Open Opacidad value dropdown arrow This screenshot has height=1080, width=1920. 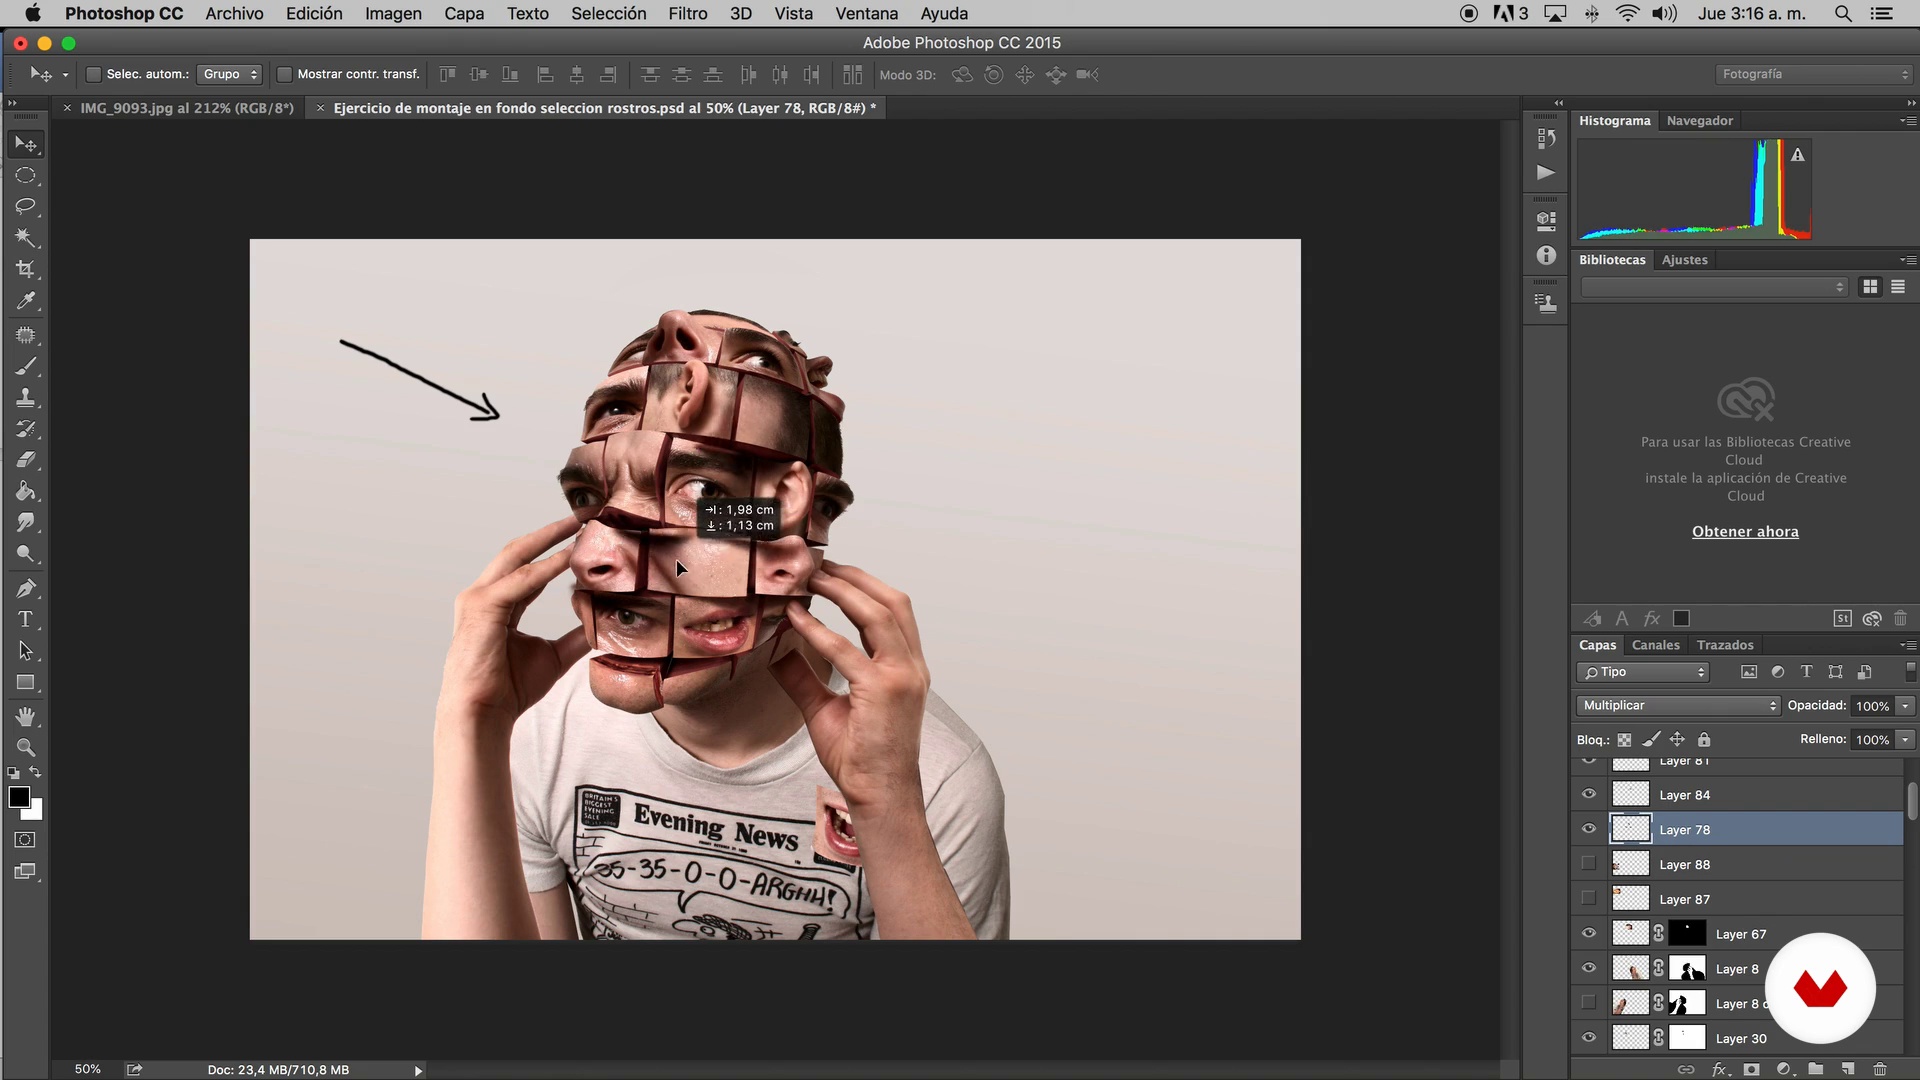click(x=1906, y=706)
